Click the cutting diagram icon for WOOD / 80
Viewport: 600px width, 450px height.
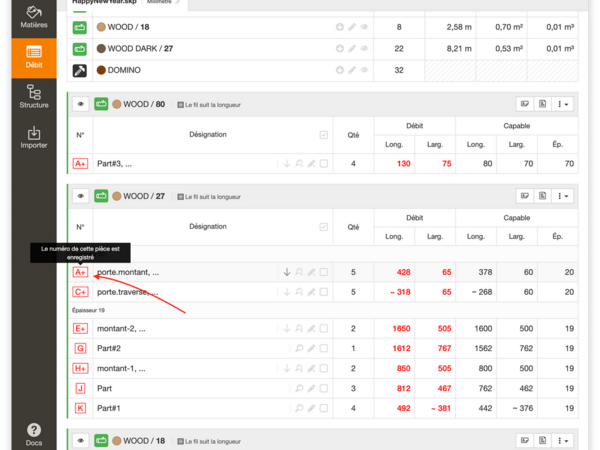524,103
